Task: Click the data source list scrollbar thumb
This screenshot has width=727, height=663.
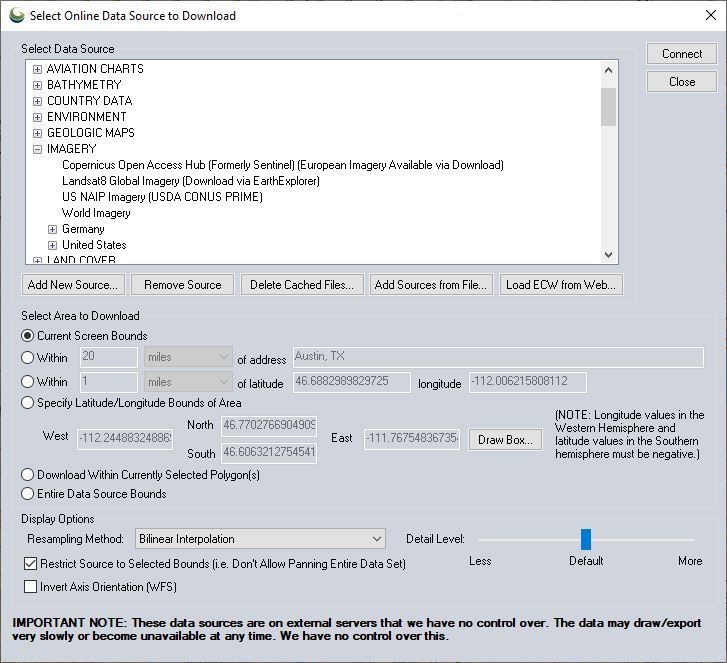Action: [x=608, y=107]
